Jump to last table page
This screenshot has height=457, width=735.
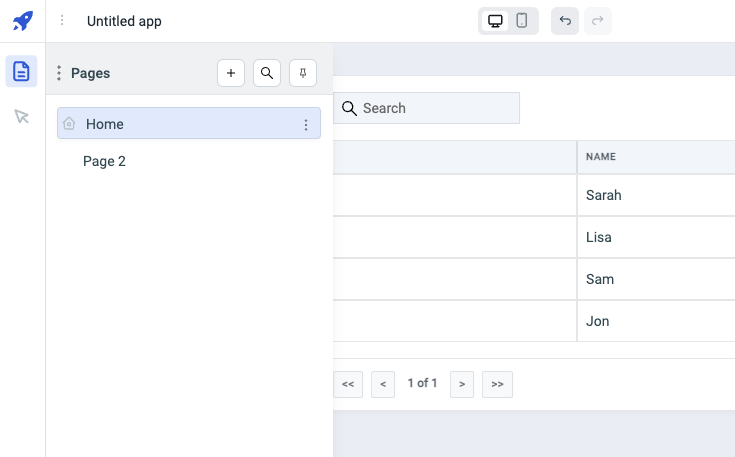497,384
